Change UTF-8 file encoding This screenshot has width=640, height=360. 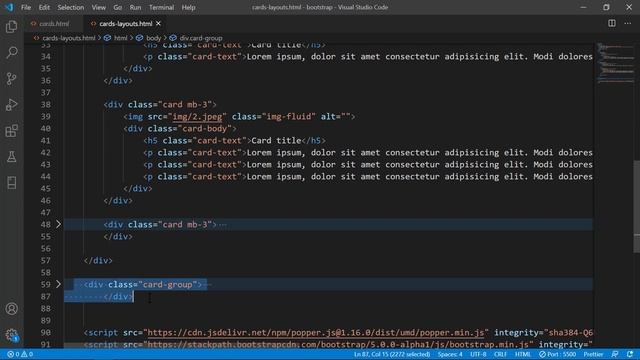[x=478, y=354]
